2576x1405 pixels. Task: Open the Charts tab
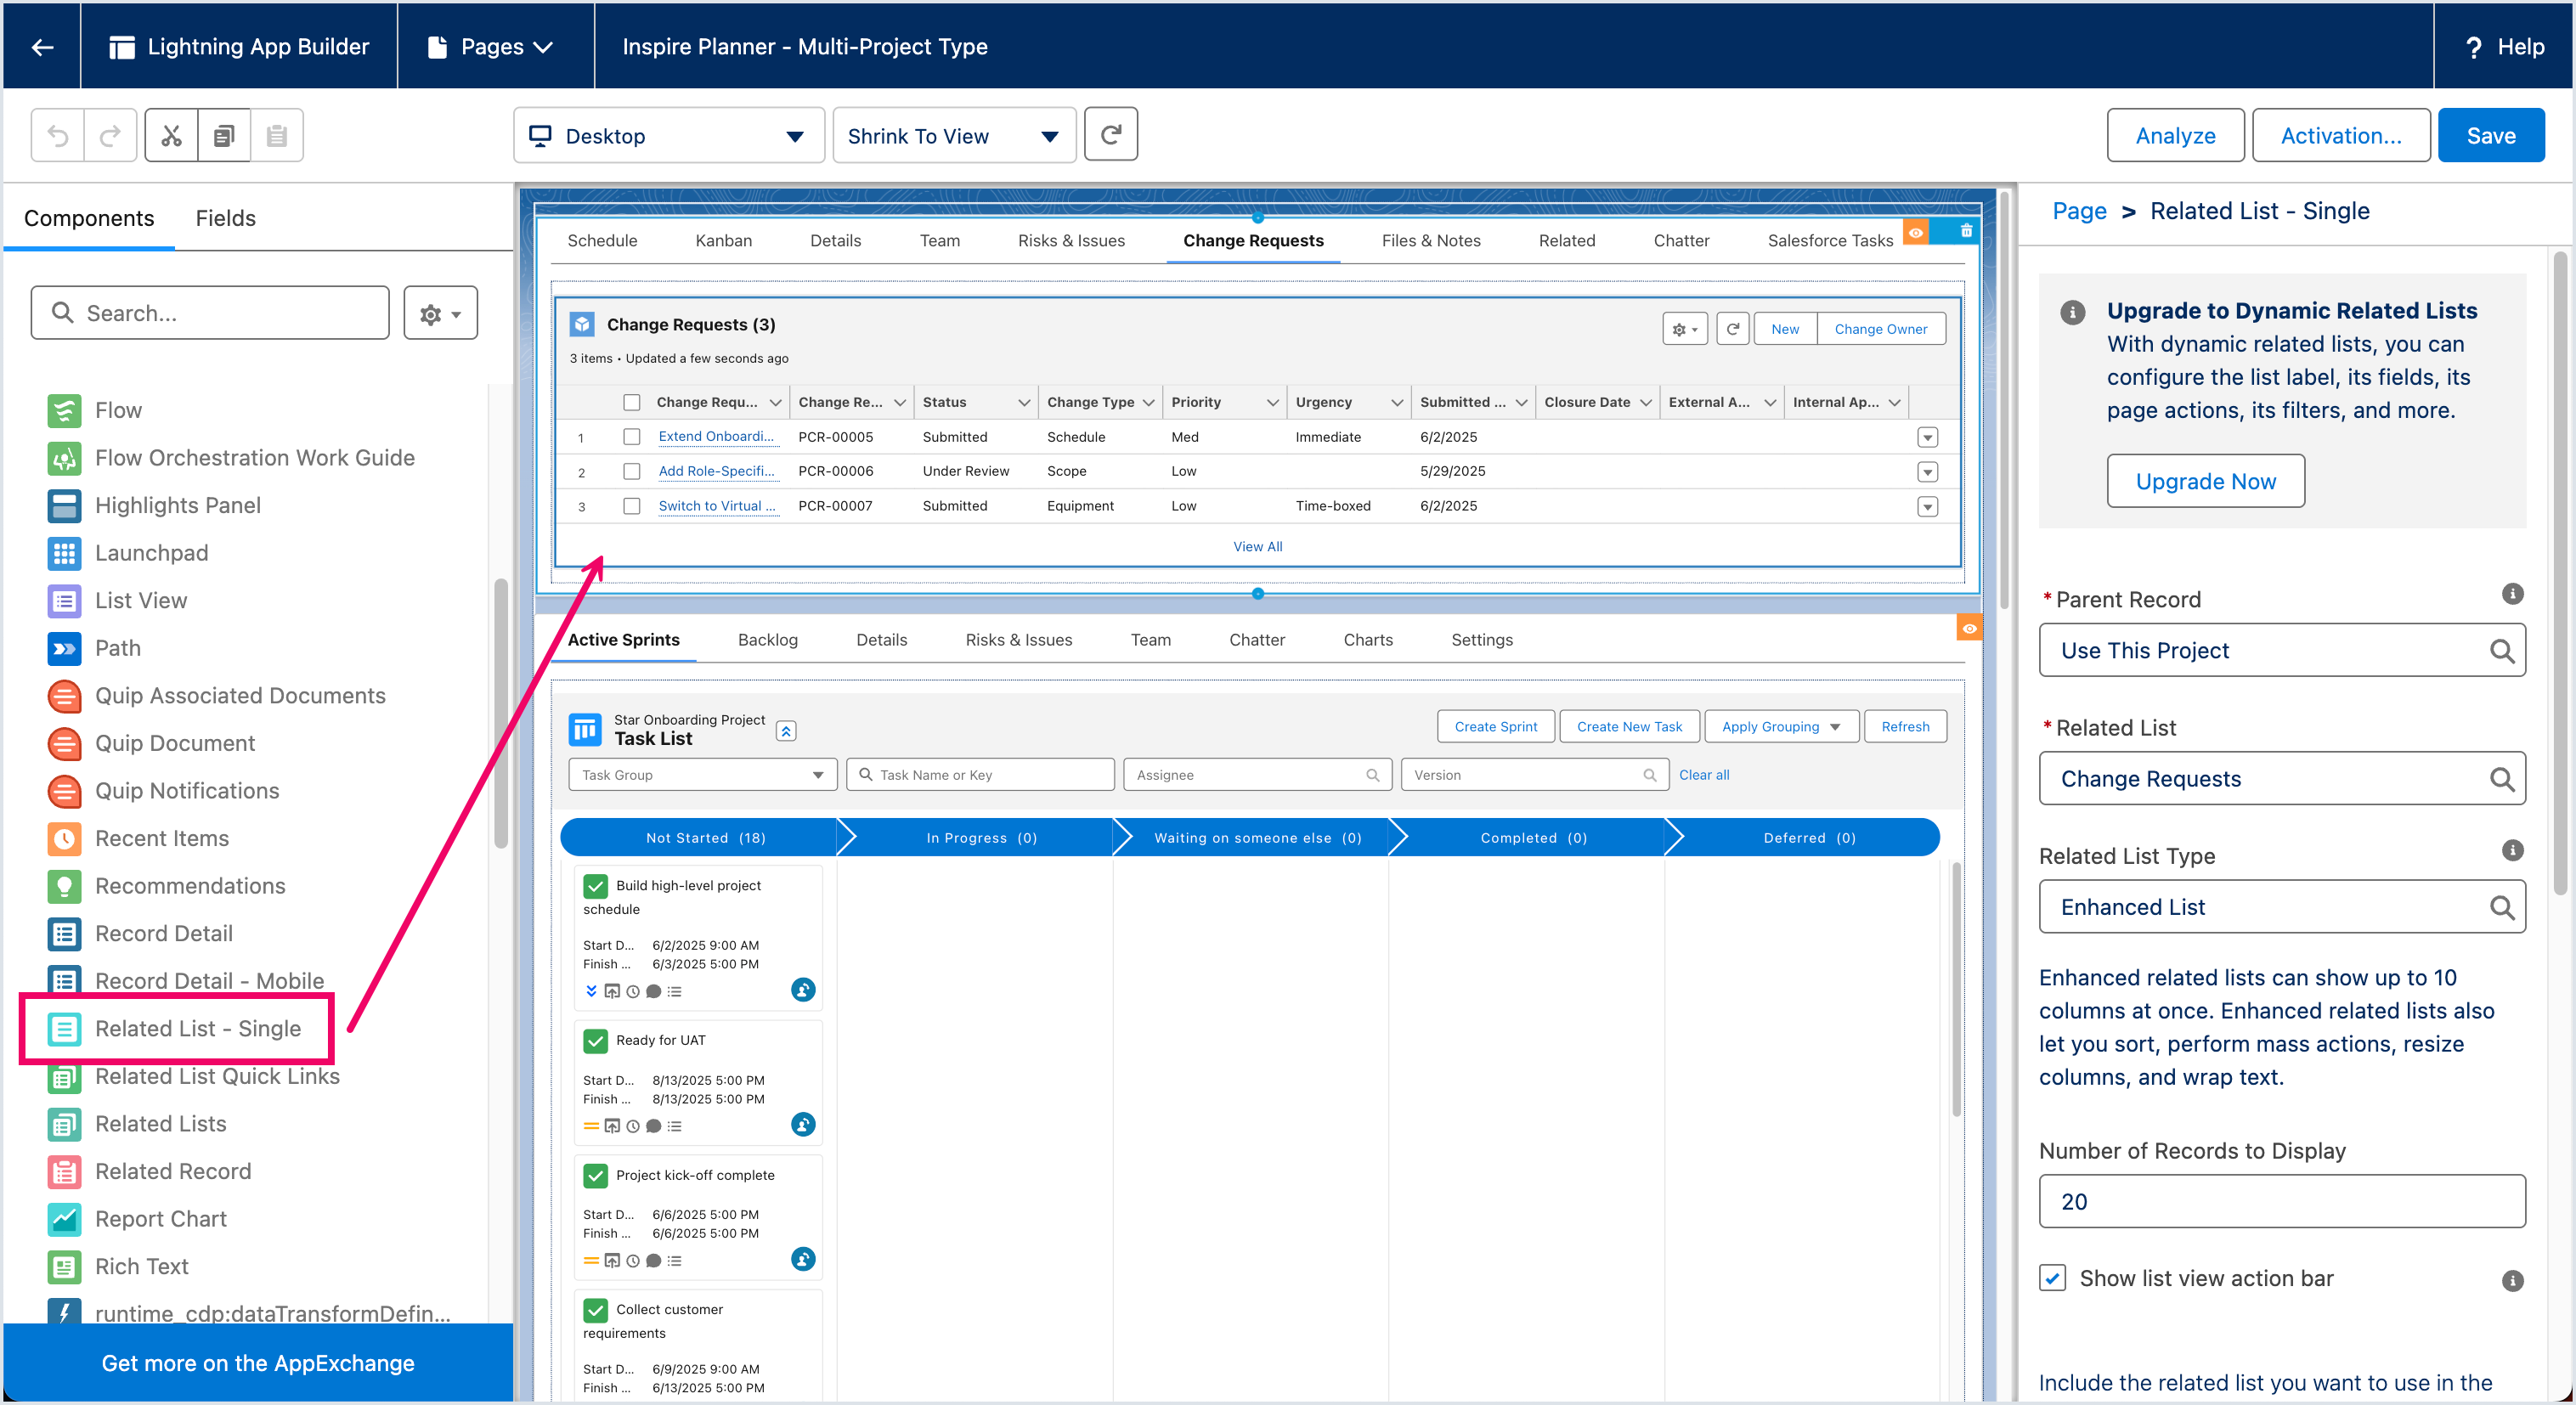(1367, 640)
